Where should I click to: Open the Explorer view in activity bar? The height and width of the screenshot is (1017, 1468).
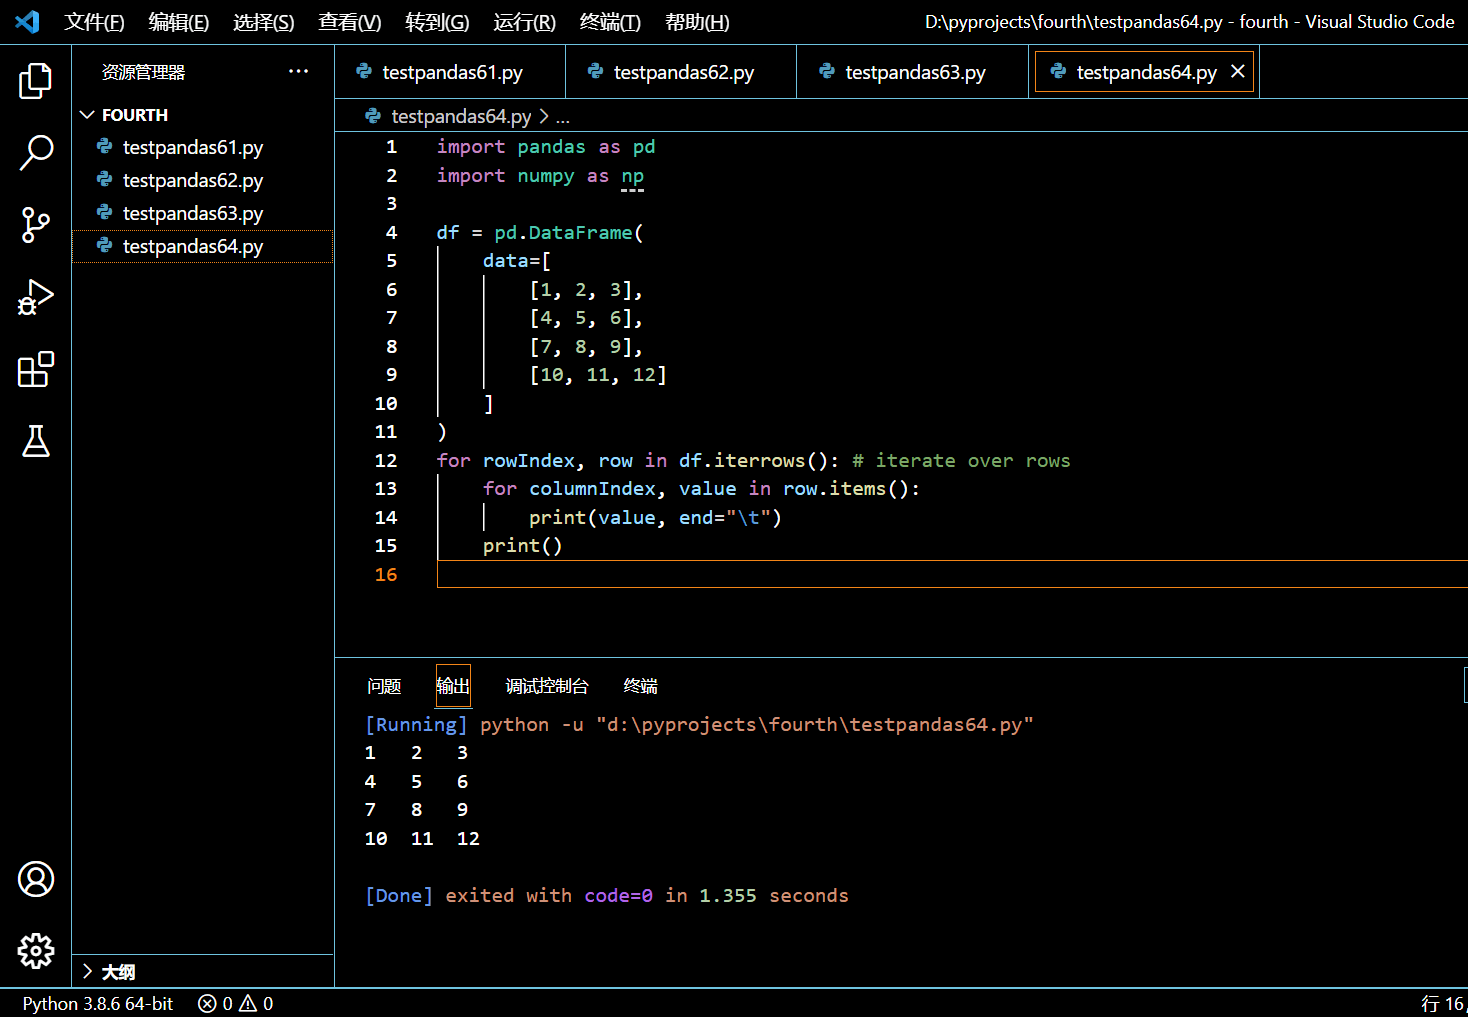coord(36,81)
